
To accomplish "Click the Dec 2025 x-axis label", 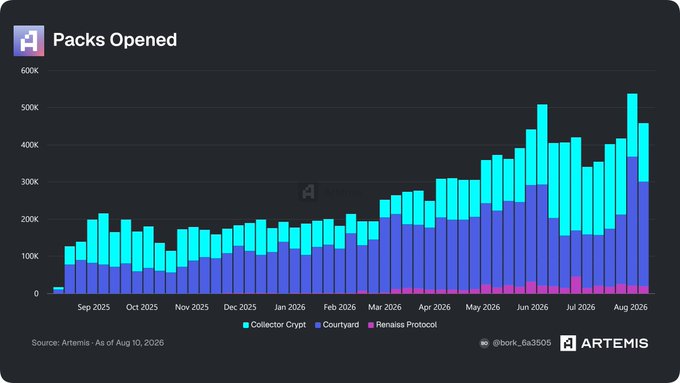I will 240,307.
